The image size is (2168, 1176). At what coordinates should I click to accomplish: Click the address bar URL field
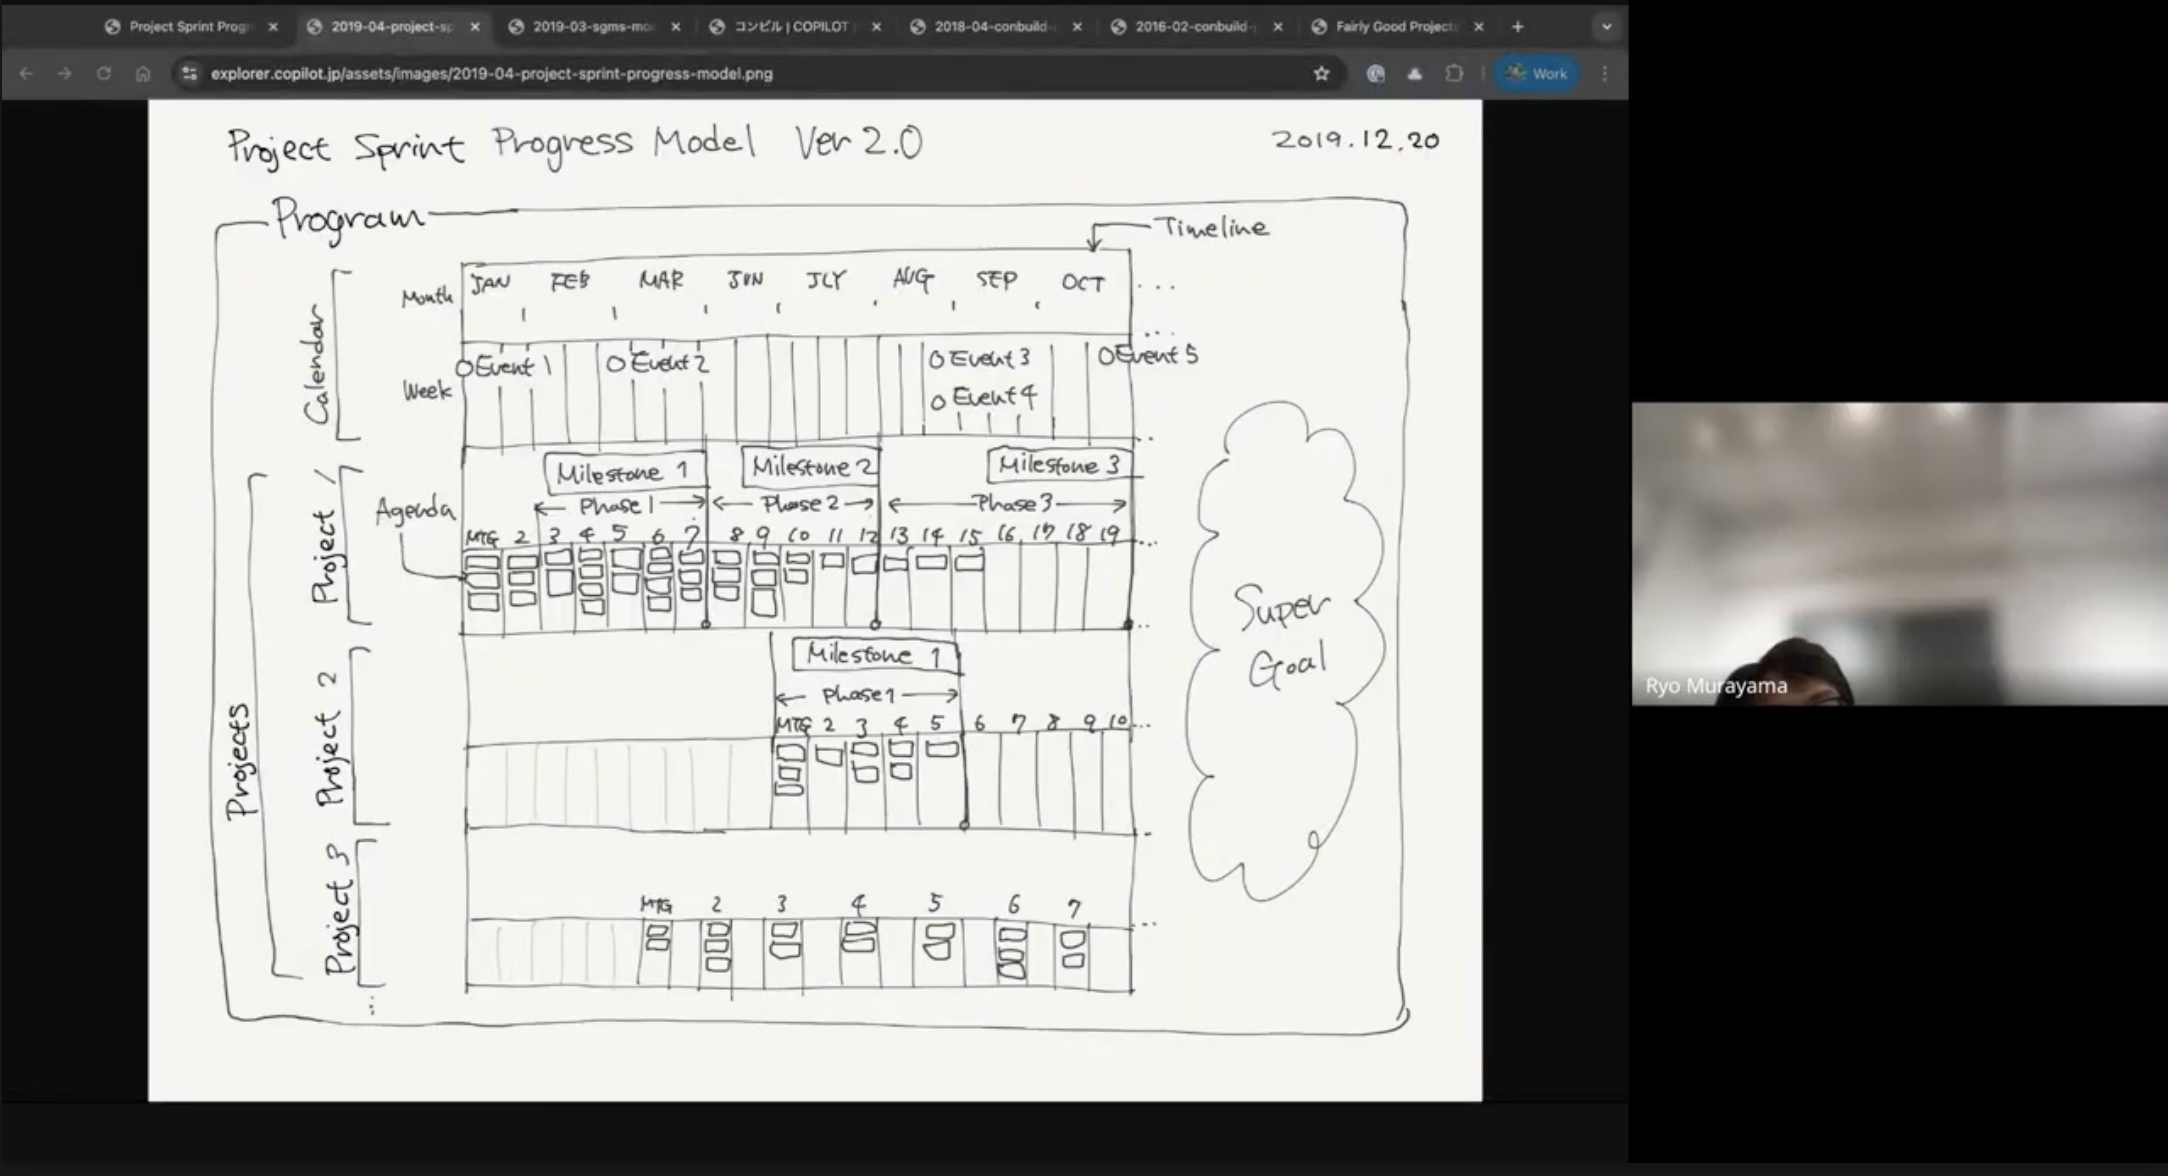(x=700, y=73)
